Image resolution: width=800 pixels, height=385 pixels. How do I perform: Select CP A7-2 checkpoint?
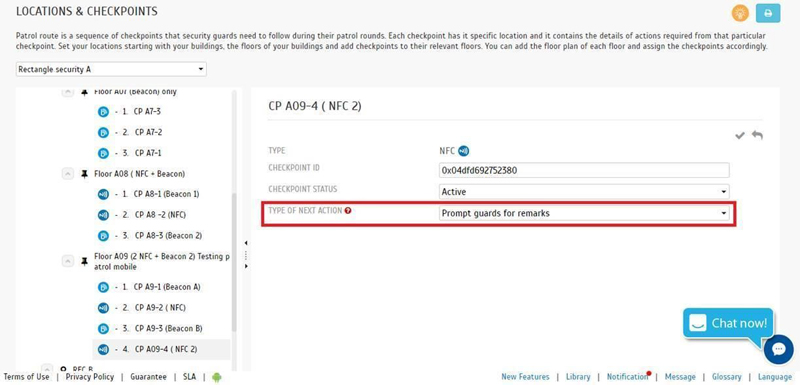pyautogui.click(x=148, y=133)
